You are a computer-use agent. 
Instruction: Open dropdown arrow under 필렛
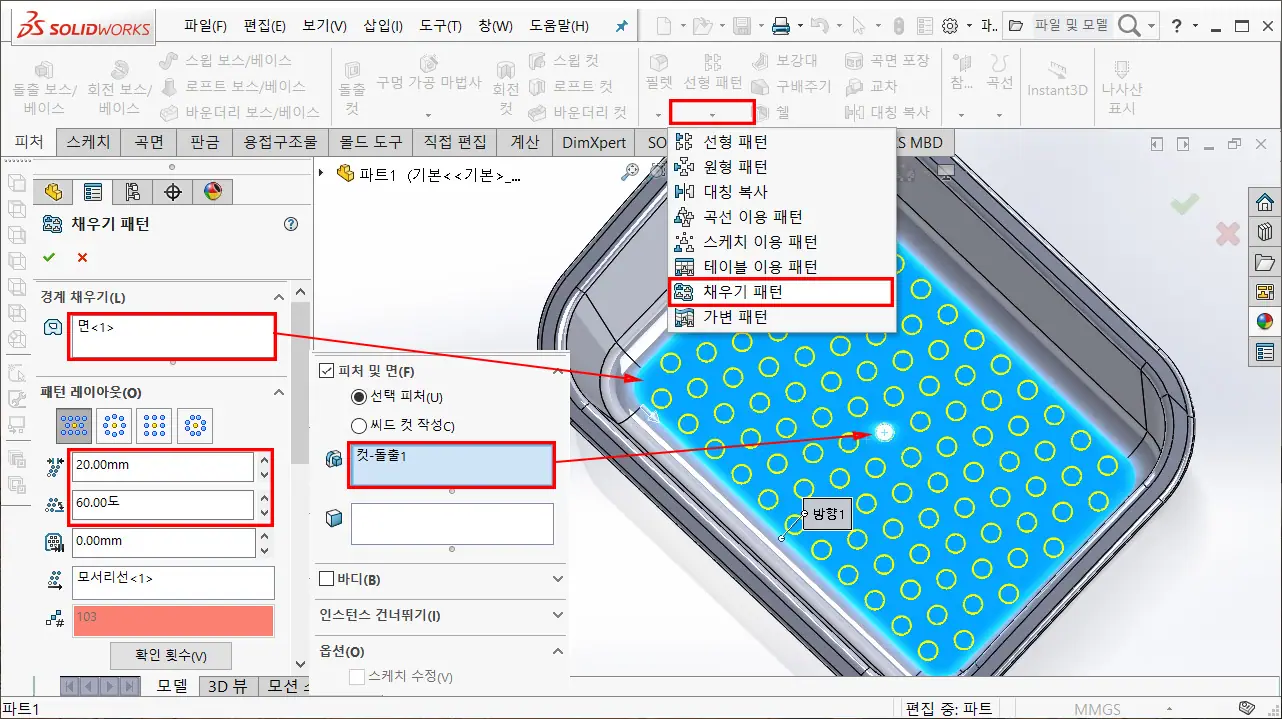[x=659, y=114]
